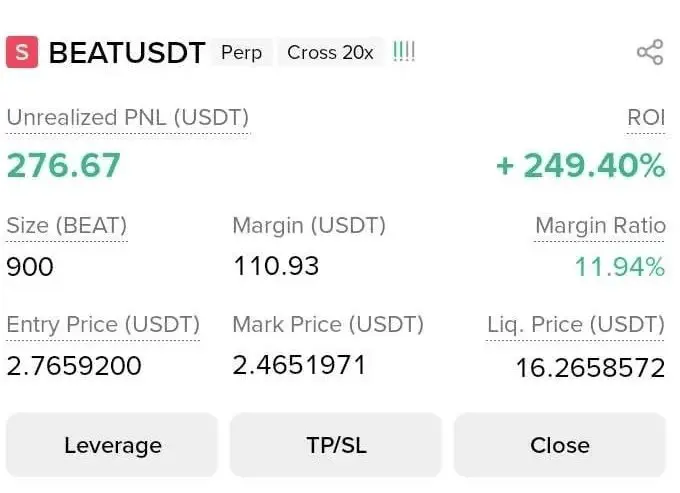The height and width of the screenshot is (493, 680).
Task: Tap the Perp contract tag
Action: tap(242, 52)
